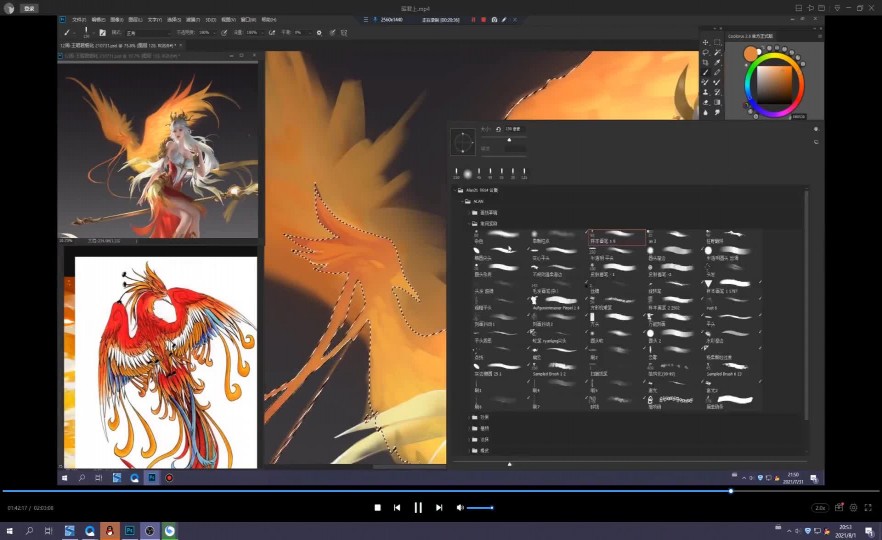
Task: Select the Mixer Brush tool
Action: click(717, 82)
